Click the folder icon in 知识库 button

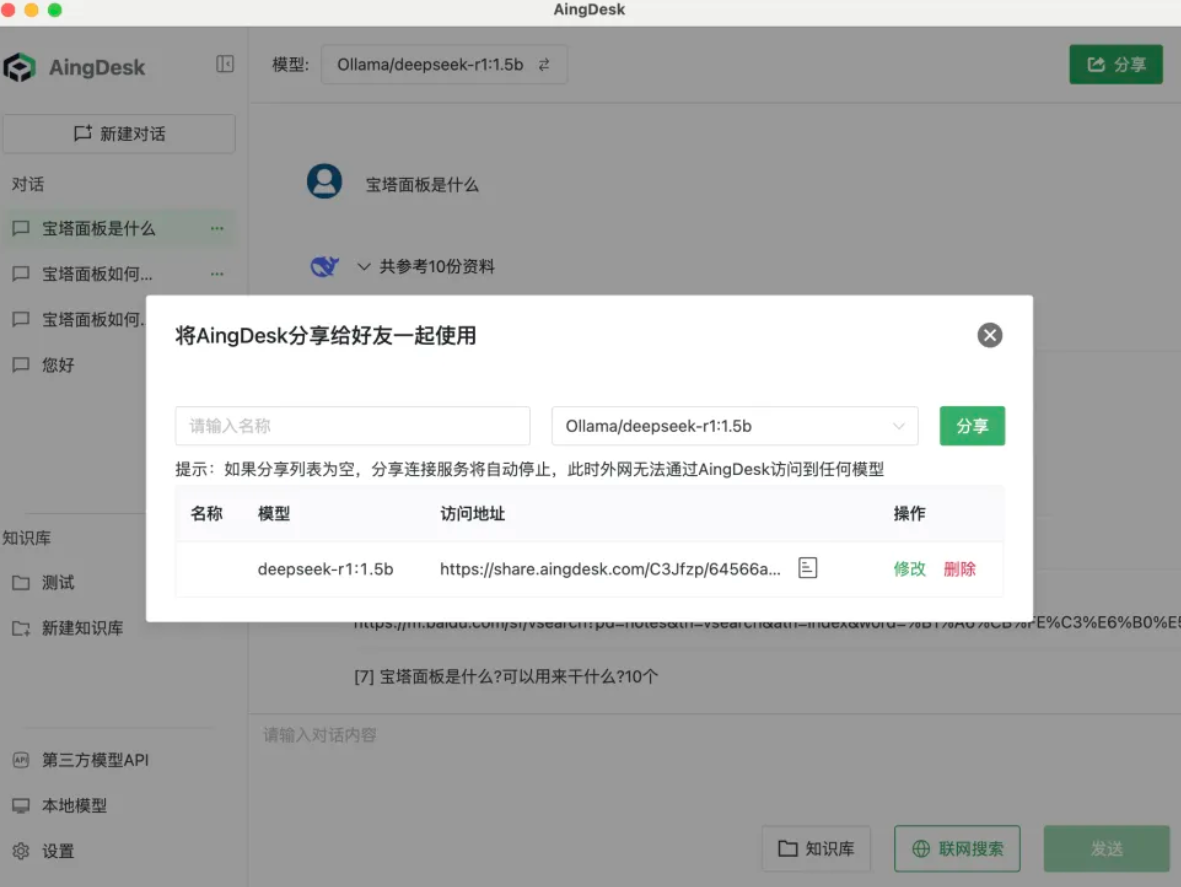coord(788,849)
